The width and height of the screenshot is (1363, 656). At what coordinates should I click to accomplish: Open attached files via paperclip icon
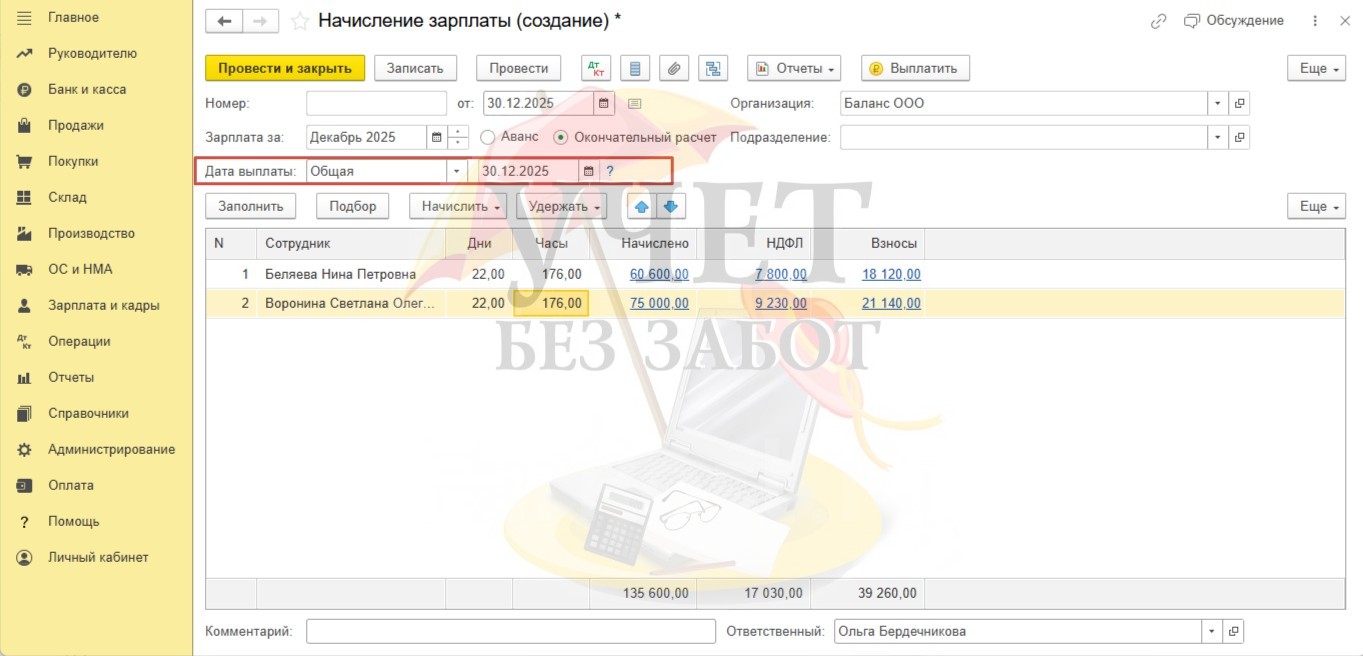coord(674,68)
